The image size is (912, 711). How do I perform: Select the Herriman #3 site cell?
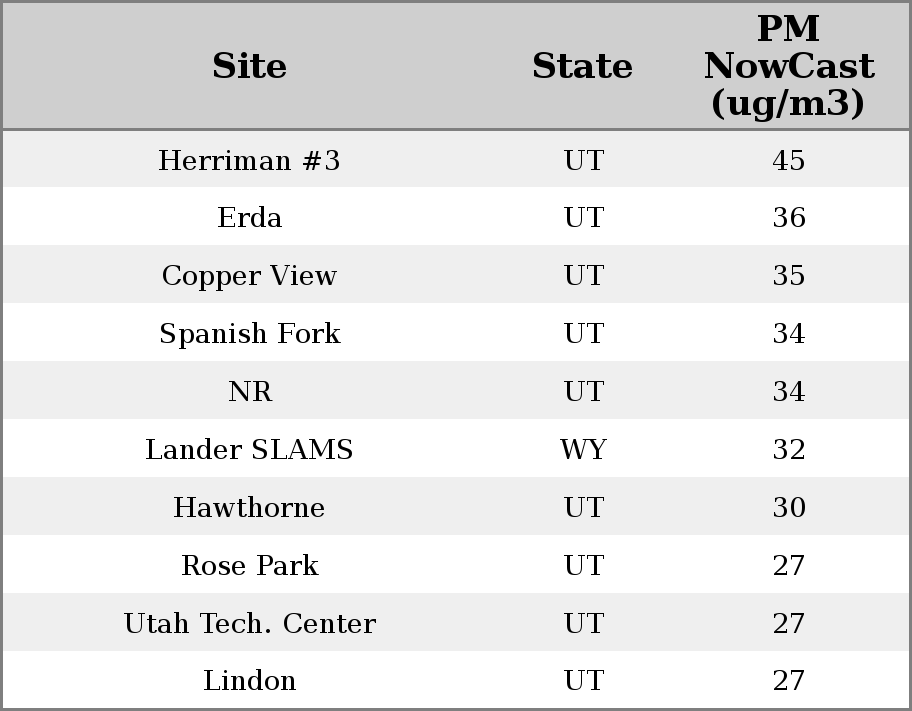[249, 160]
